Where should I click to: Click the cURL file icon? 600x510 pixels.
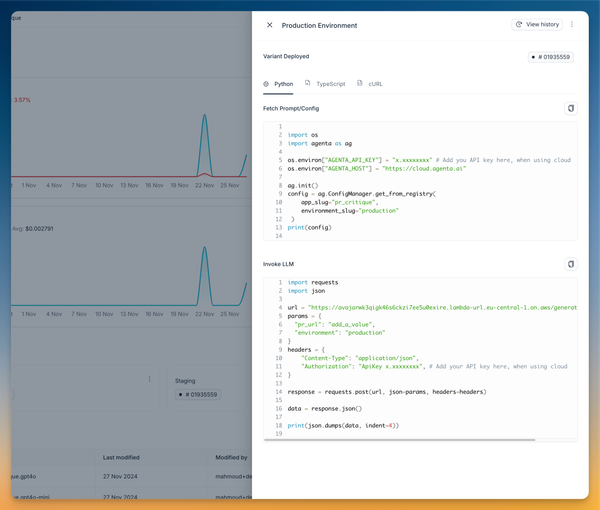pyautogui.click(x=359, y=83)
